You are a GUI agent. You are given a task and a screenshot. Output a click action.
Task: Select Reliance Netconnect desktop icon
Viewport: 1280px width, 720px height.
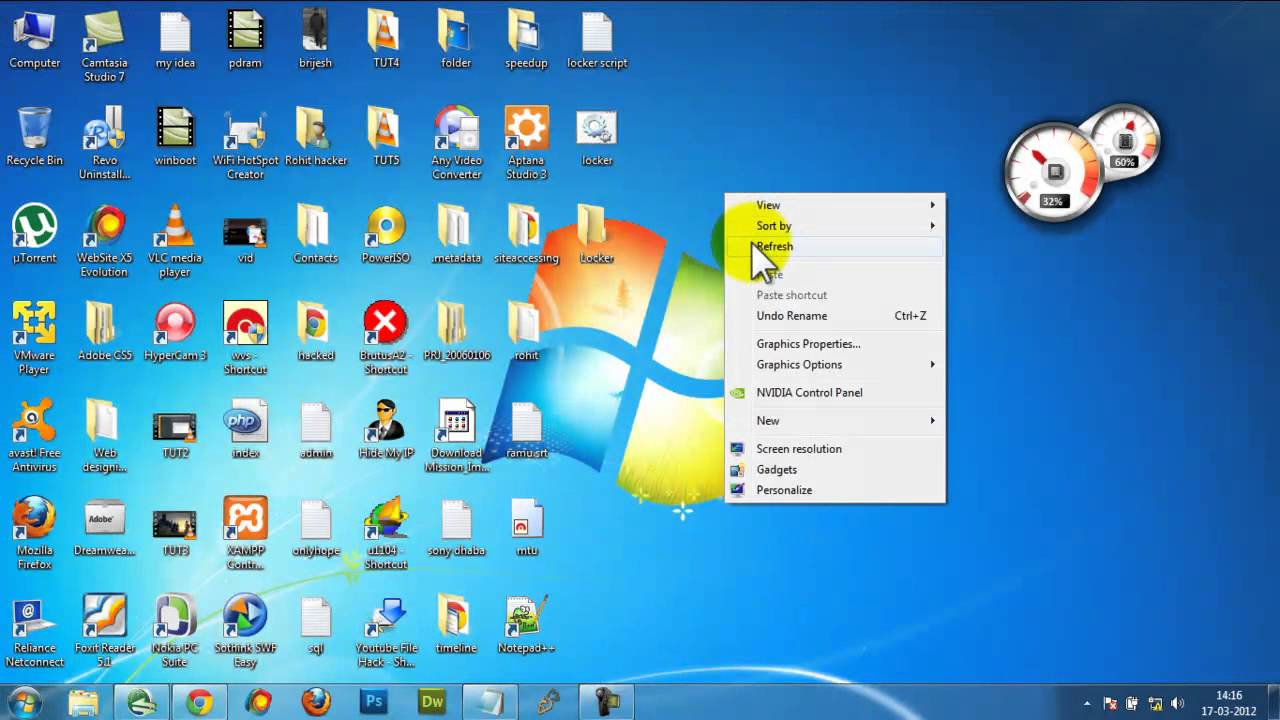click(34, 632)
